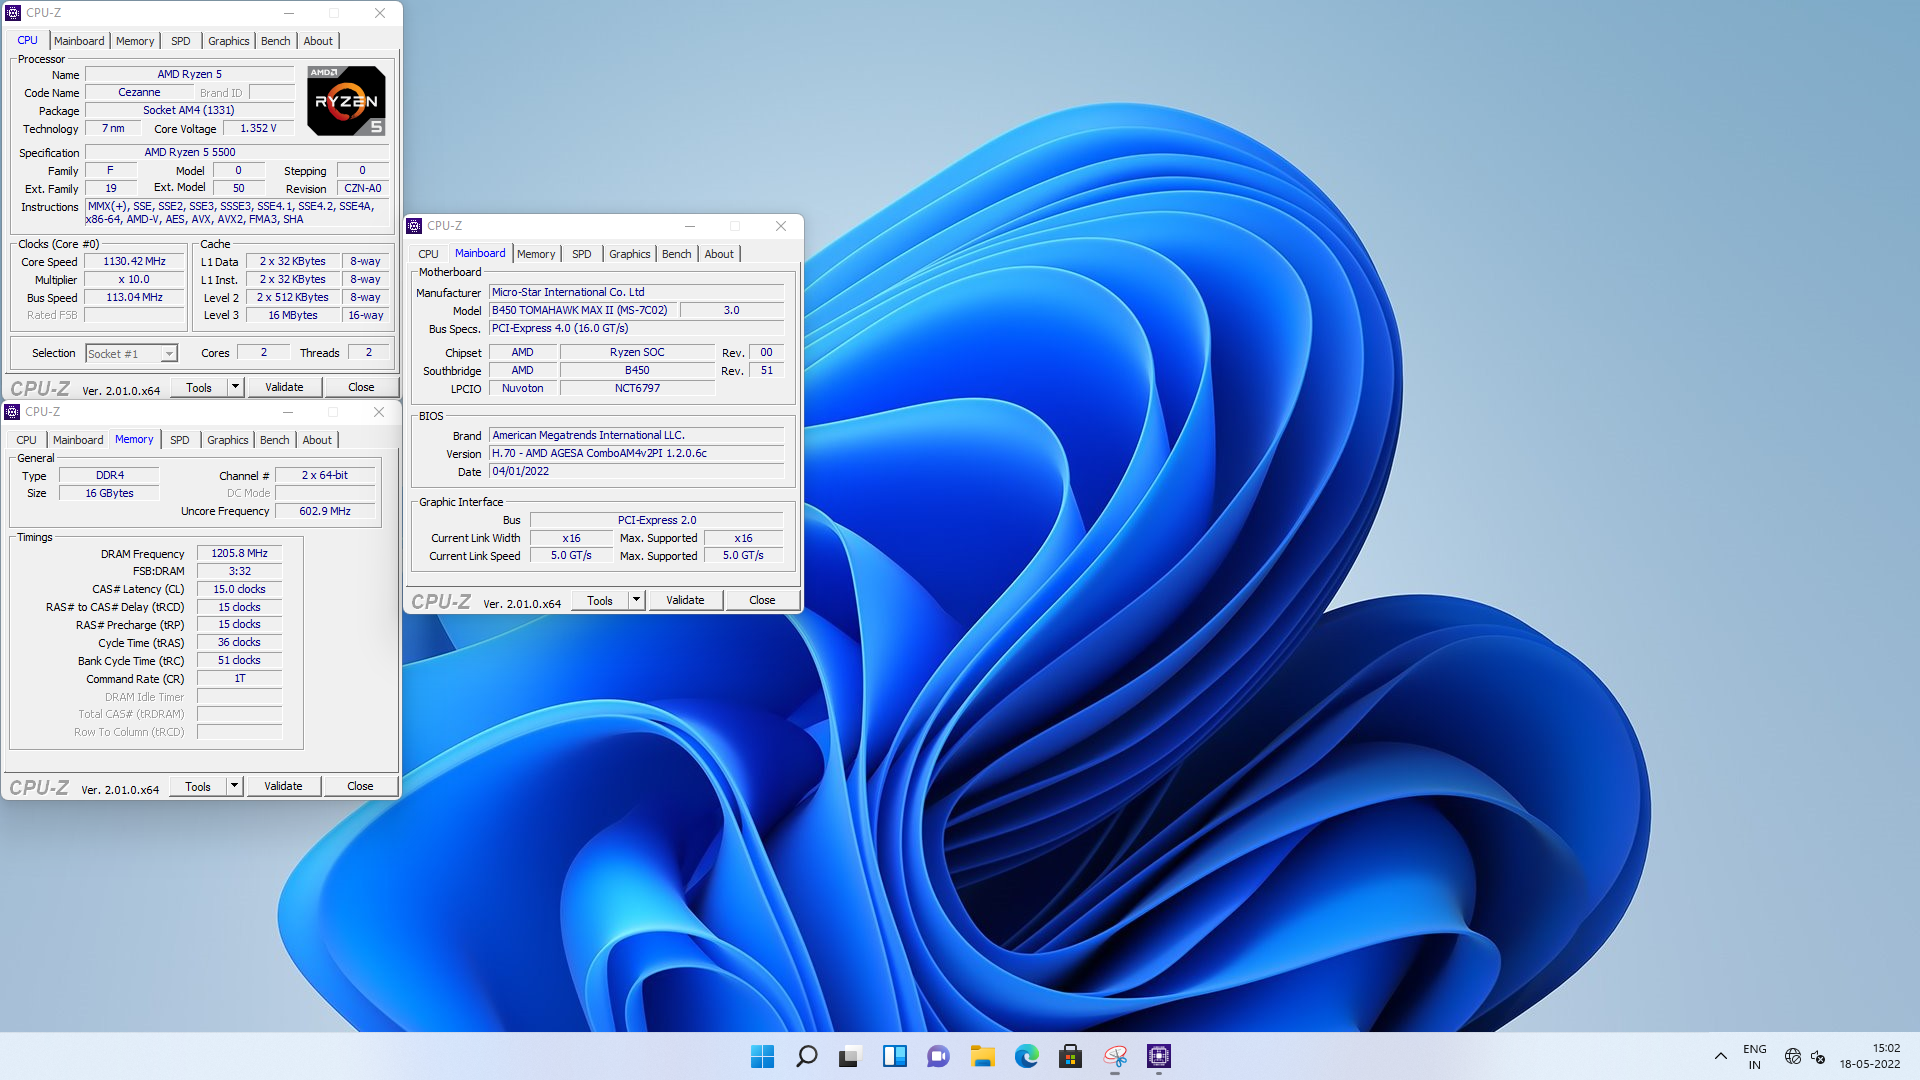Select Graphics tab in the Memory window

tap(228, 440)
